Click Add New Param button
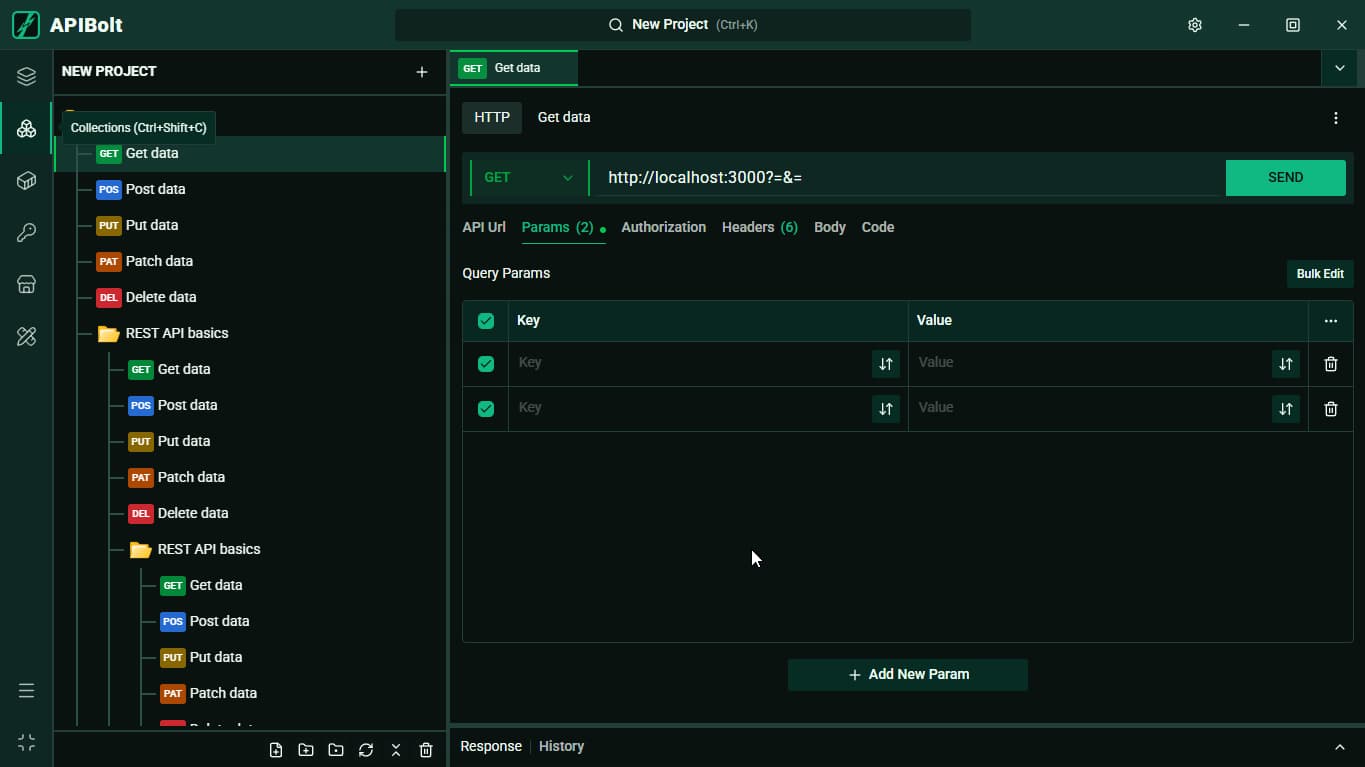1365x767 pixels. click(908, 674)
